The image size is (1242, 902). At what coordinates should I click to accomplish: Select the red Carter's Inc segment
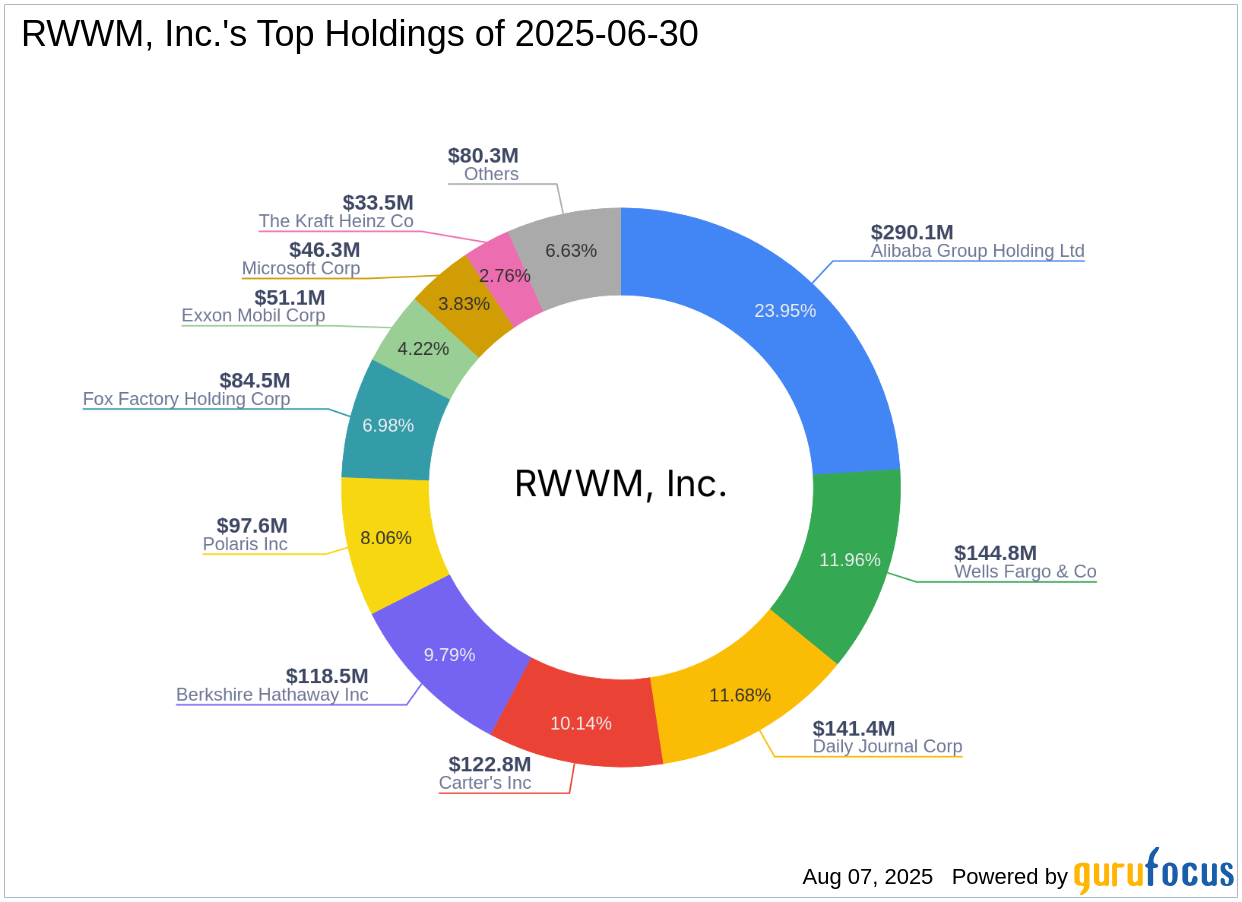[x=580, y=722]
